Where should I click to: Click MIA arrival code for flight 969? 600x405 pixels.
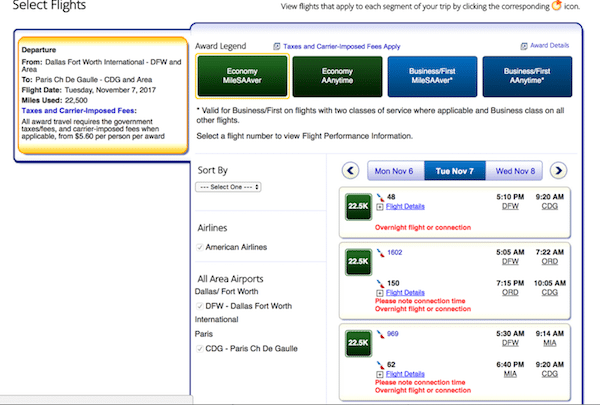[549, 343]
